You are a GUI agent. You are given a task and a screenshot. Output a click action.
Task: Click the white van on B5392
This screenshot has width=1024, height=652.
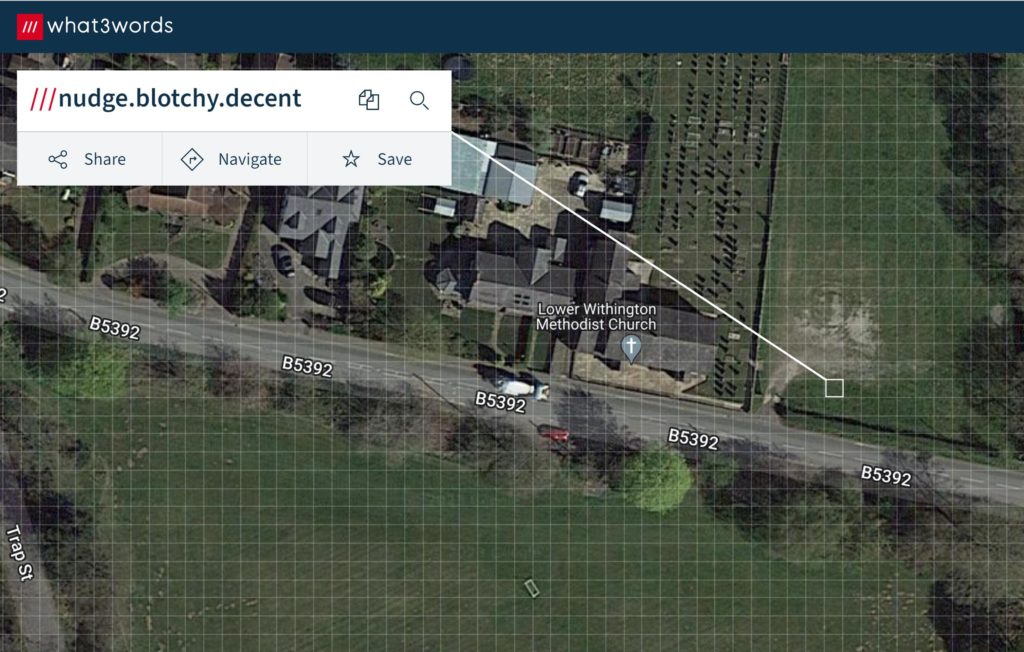click(x=520, y=387)
